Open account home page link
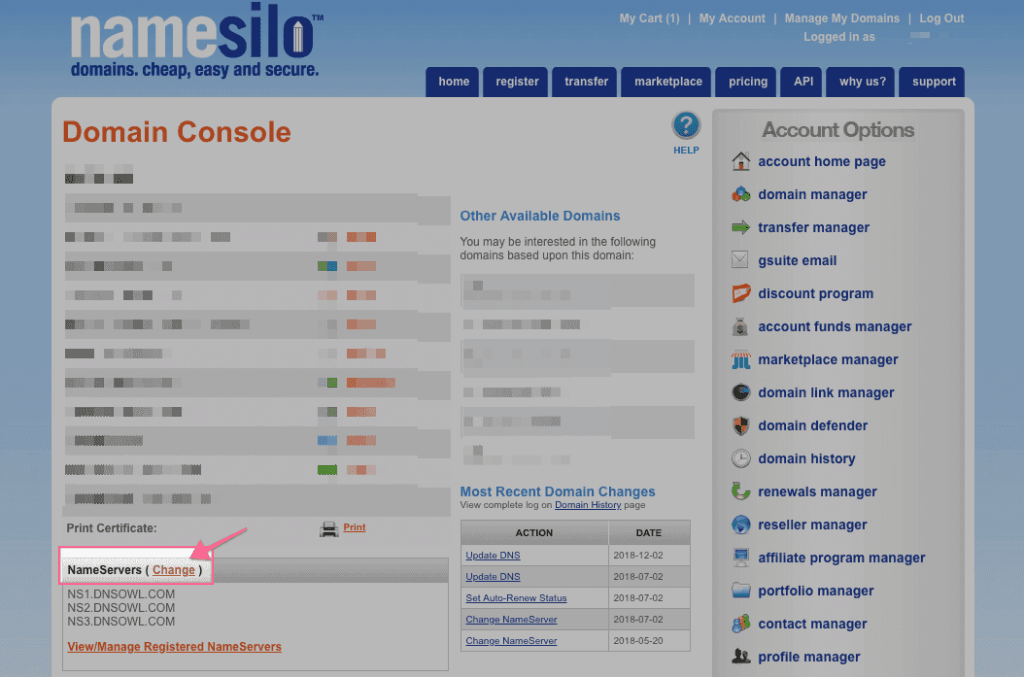Viewport: 1024px width, 677px height. [822, 161]
